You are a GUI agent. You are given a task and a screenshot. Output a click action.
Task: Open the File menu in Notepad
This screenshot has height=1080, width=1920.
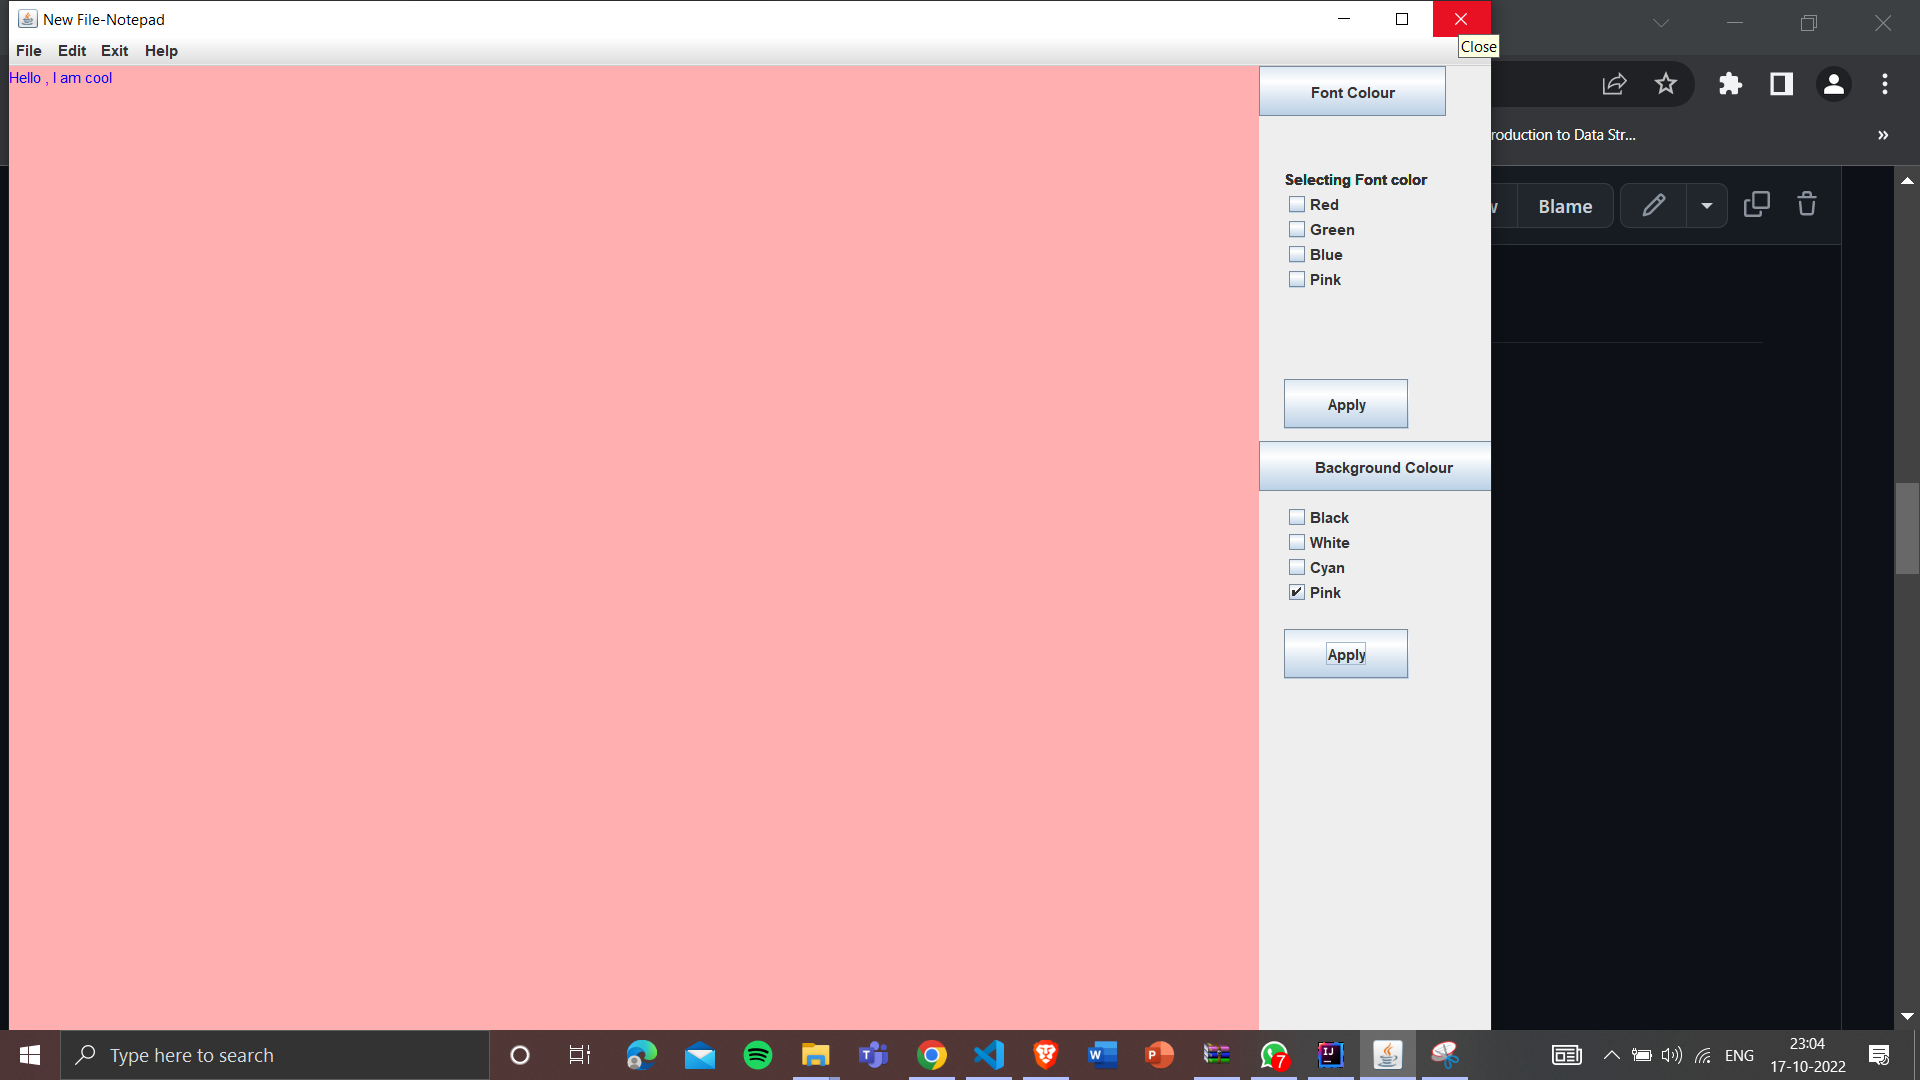[x=28, y=50]
